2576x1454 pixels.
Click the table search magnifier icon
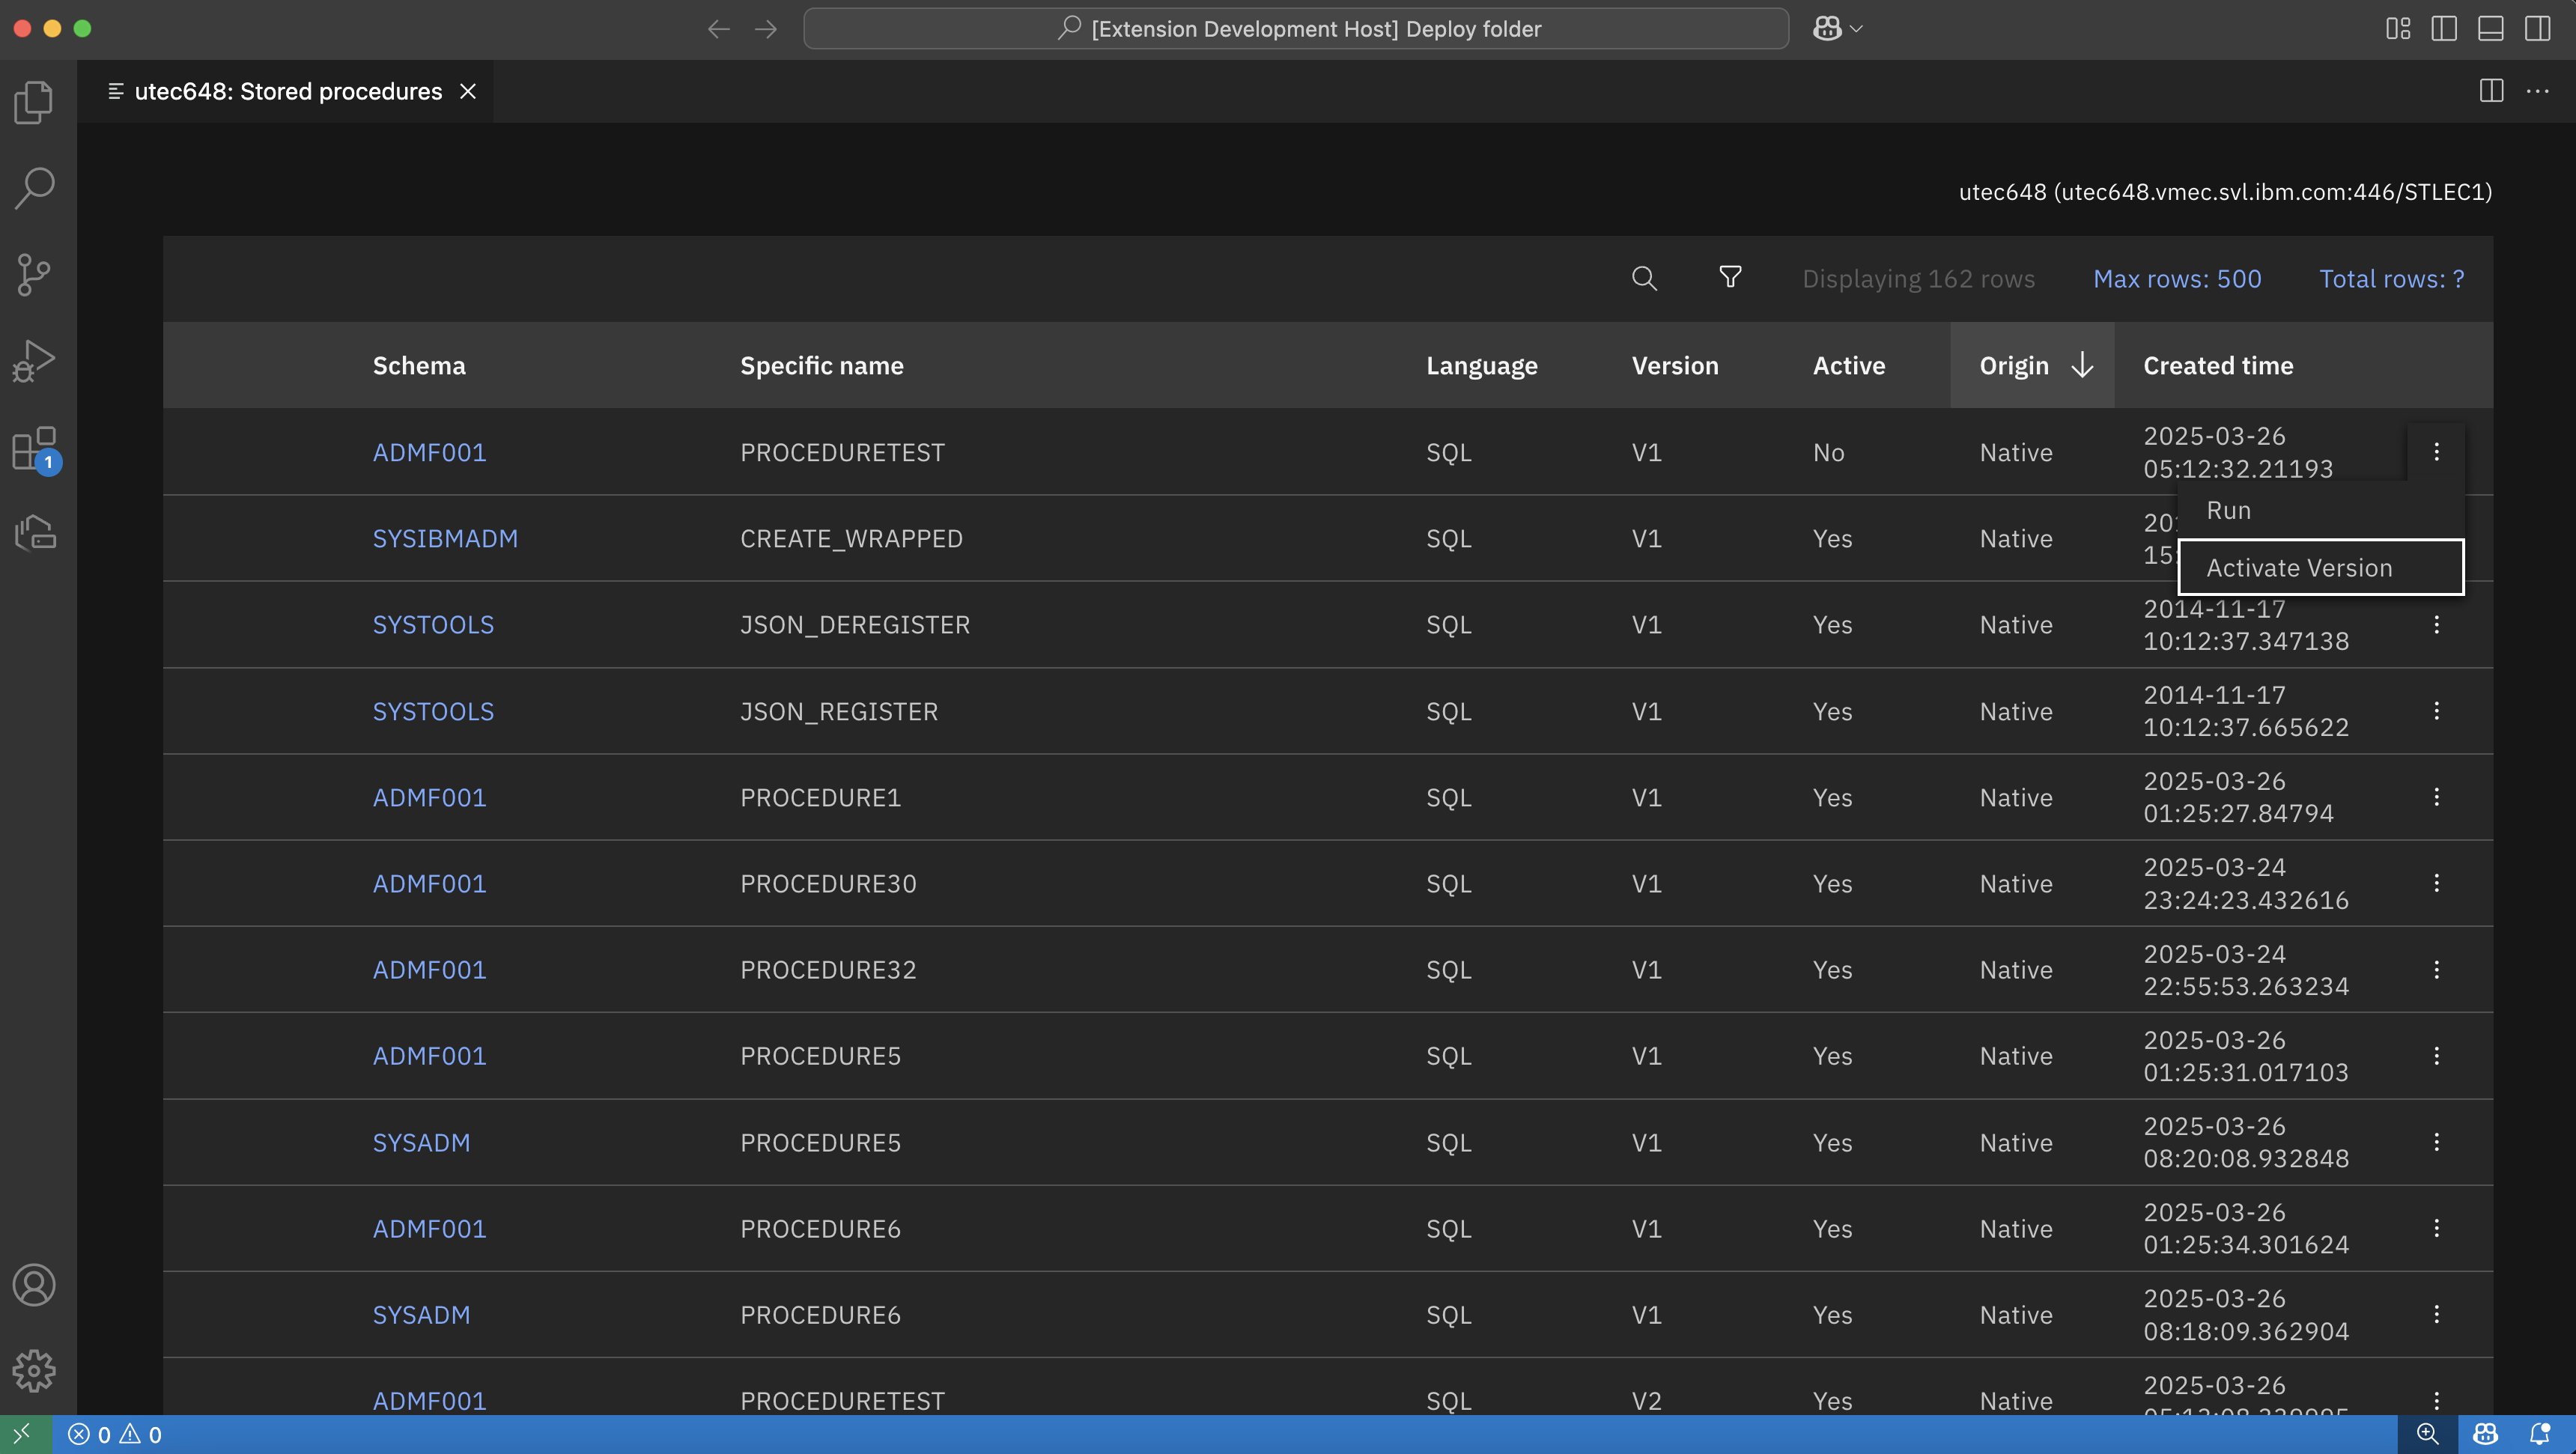[x=1644, y=278]
